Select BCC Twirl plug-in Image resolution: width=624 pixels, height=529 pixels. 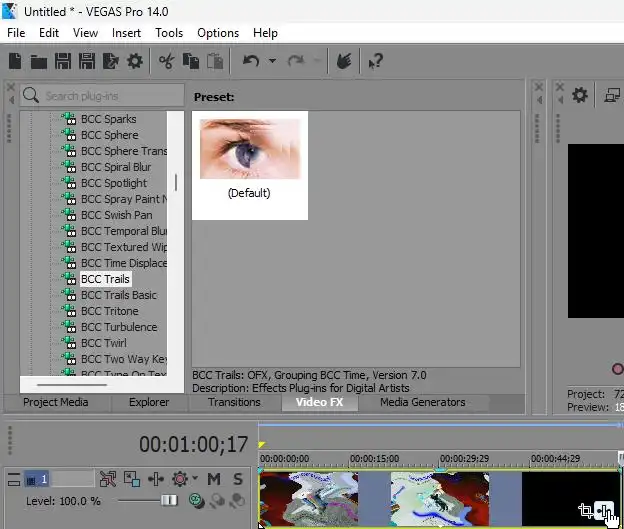103,343
